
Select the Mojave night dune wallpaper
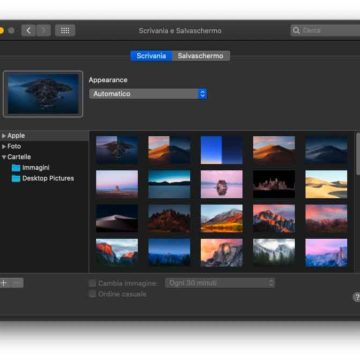pos(326,150)
